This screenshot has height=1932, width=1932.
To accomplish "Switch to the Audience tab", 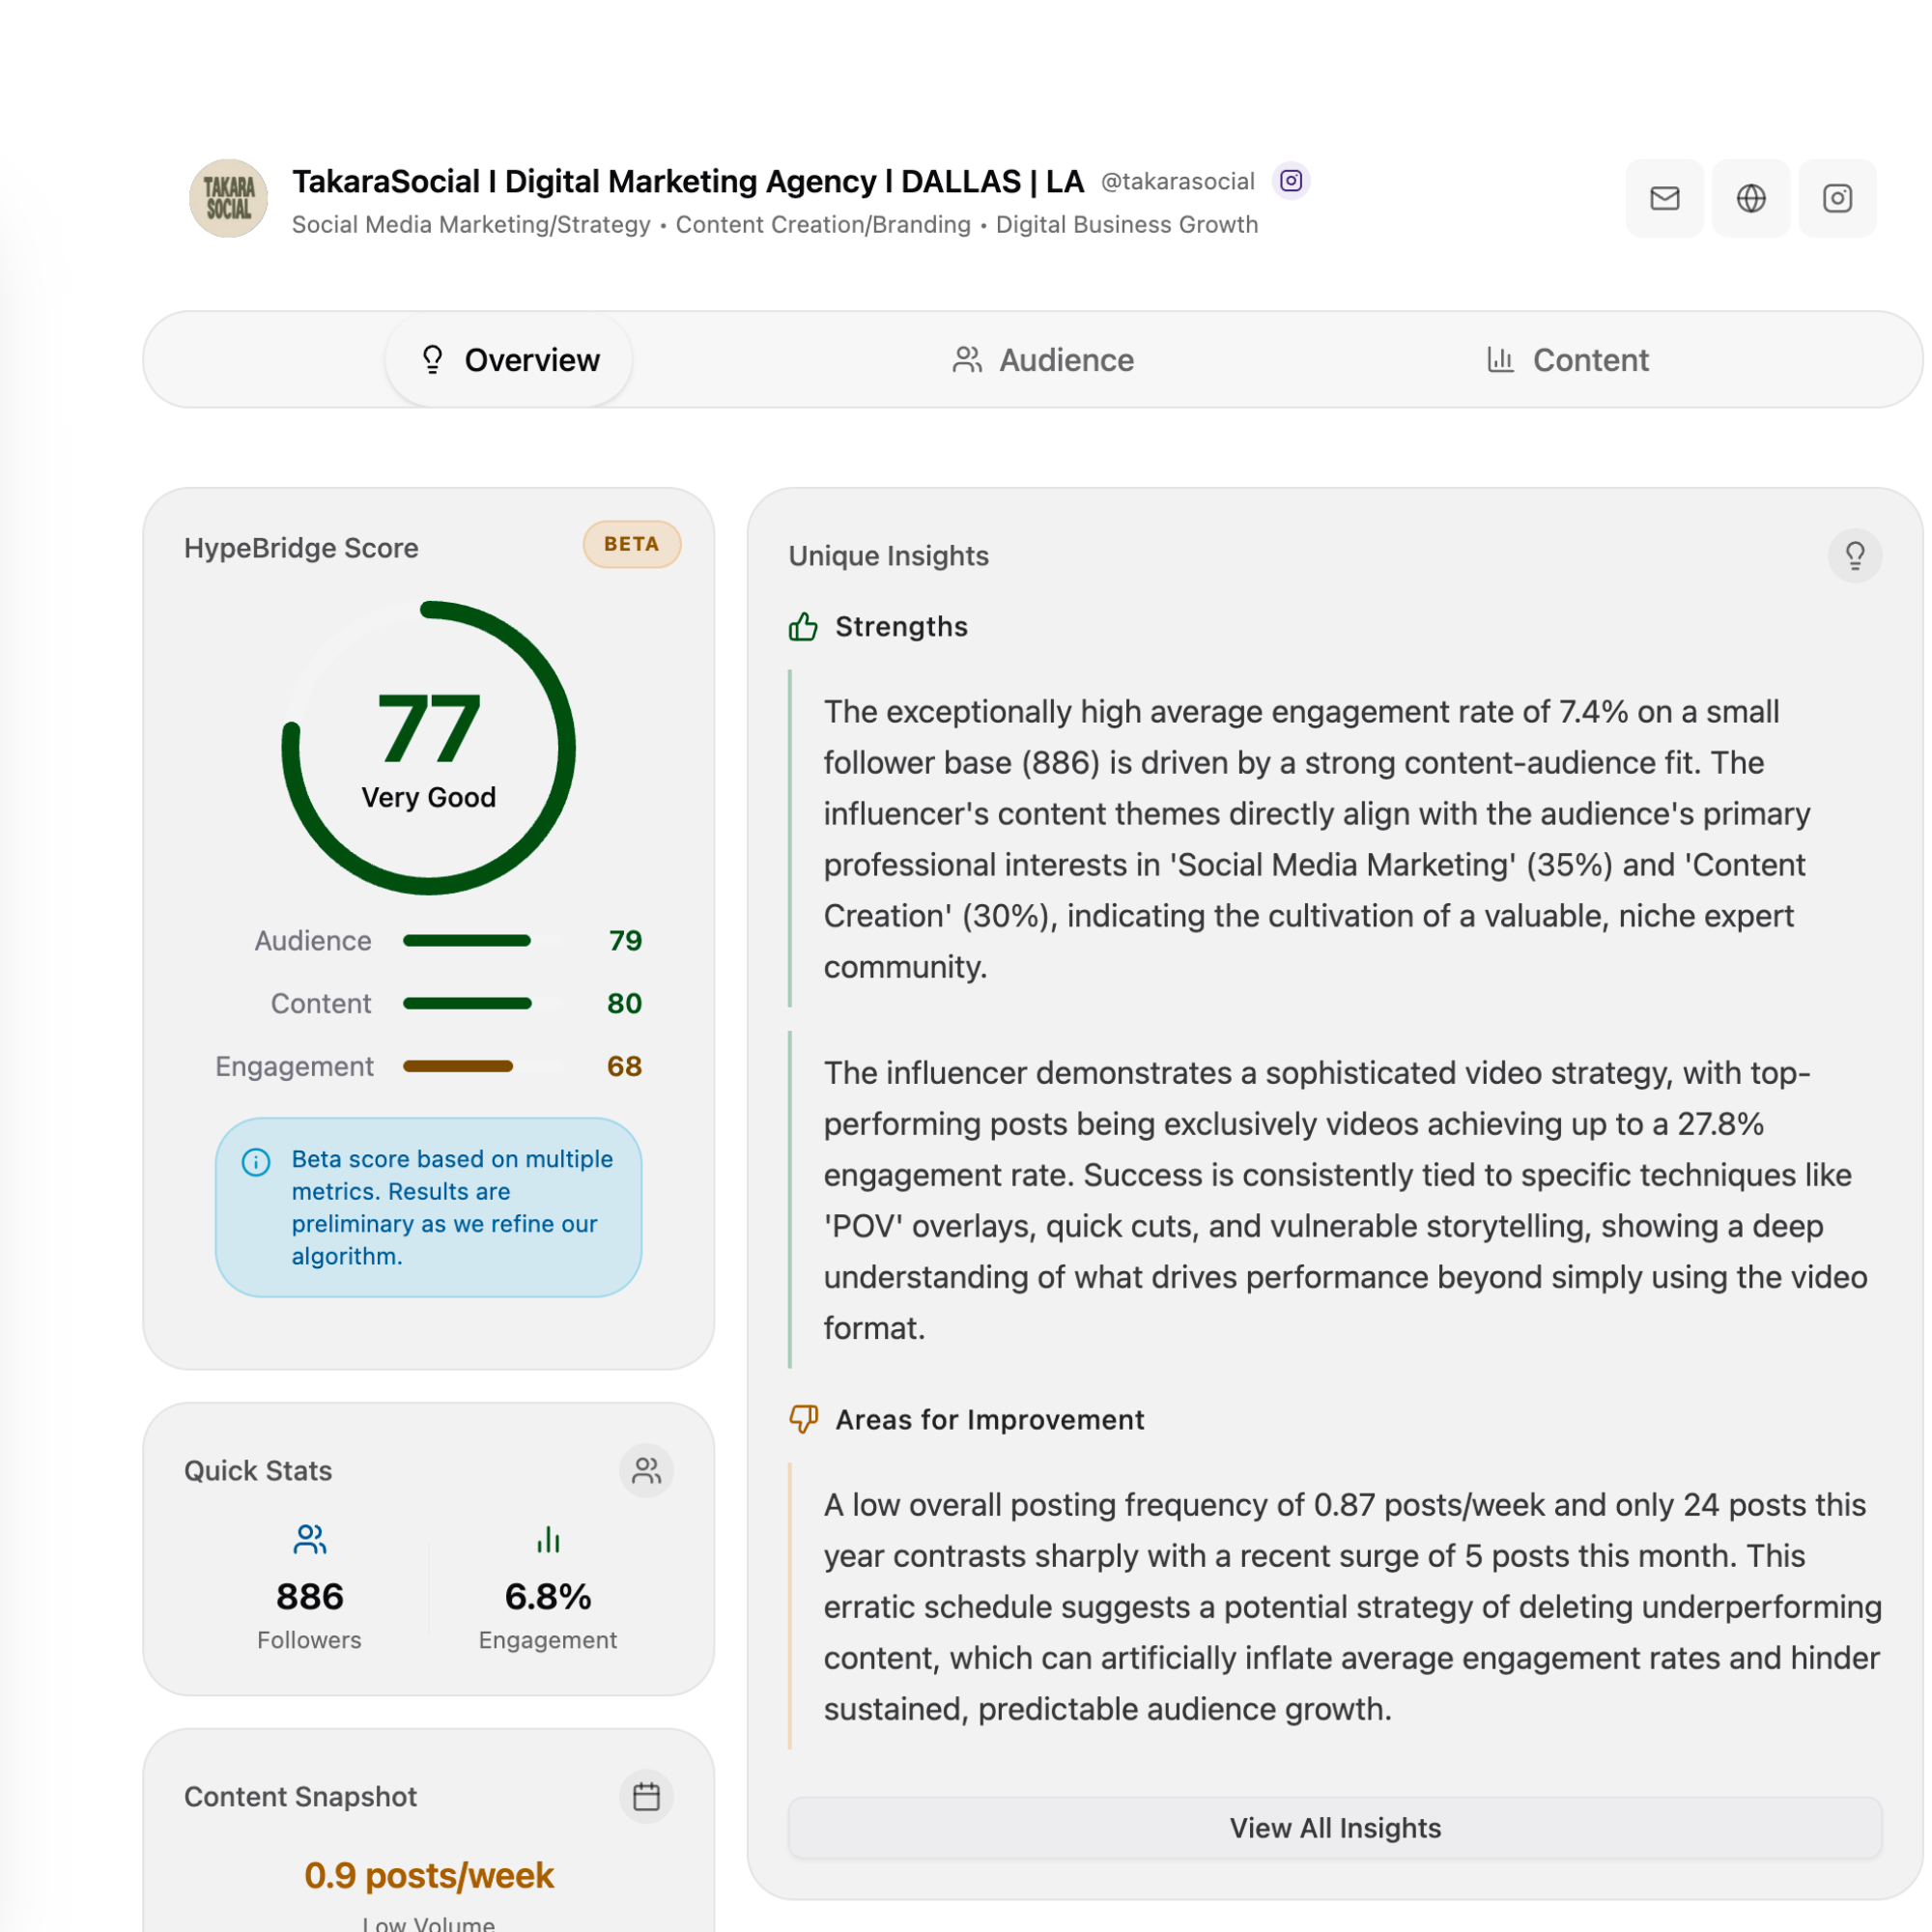I will click(x=1044, y=360).
